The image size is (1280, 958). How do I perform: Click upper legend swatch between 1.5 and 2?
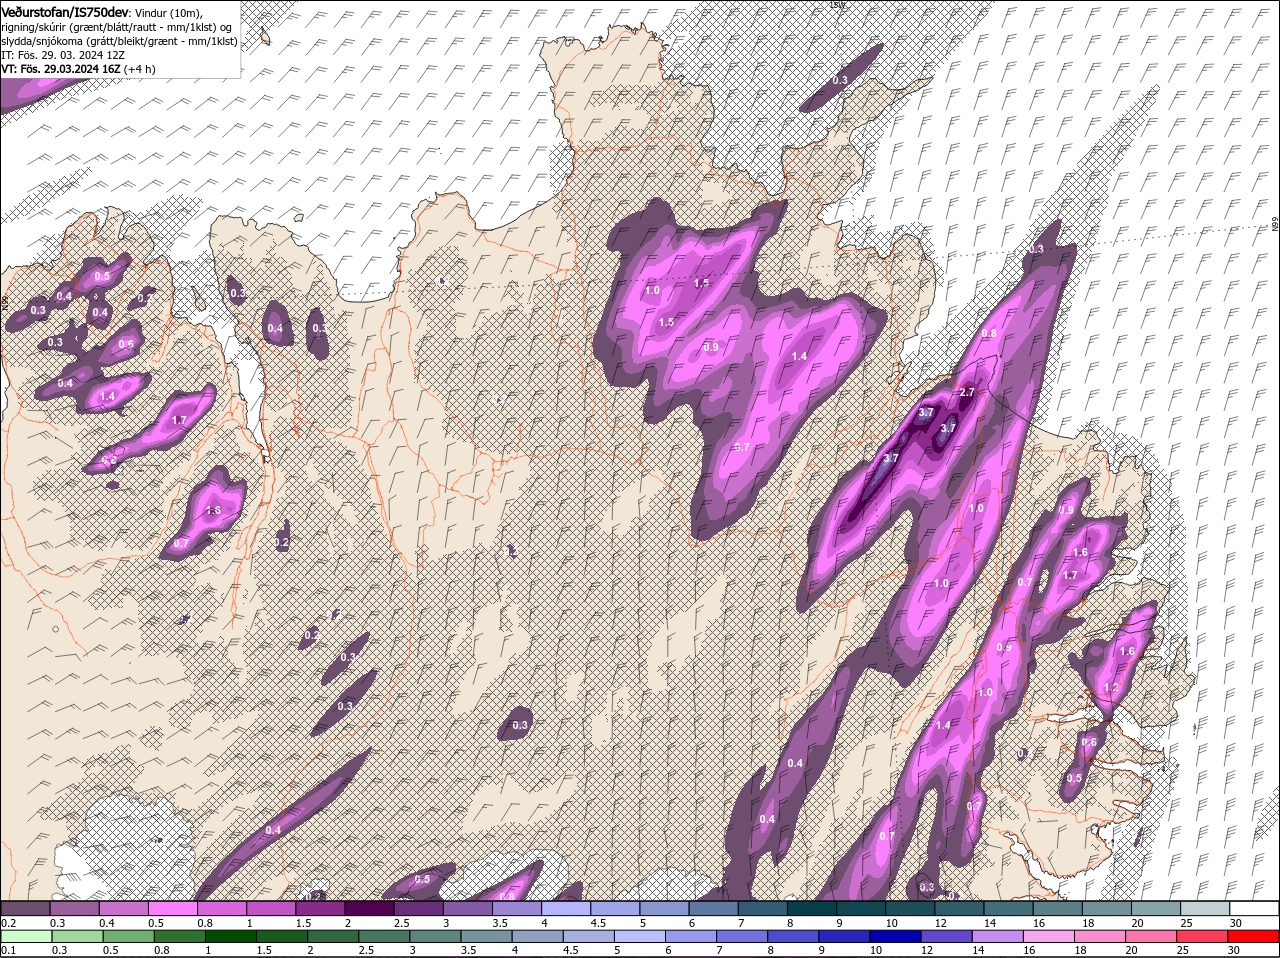[319, 908]
